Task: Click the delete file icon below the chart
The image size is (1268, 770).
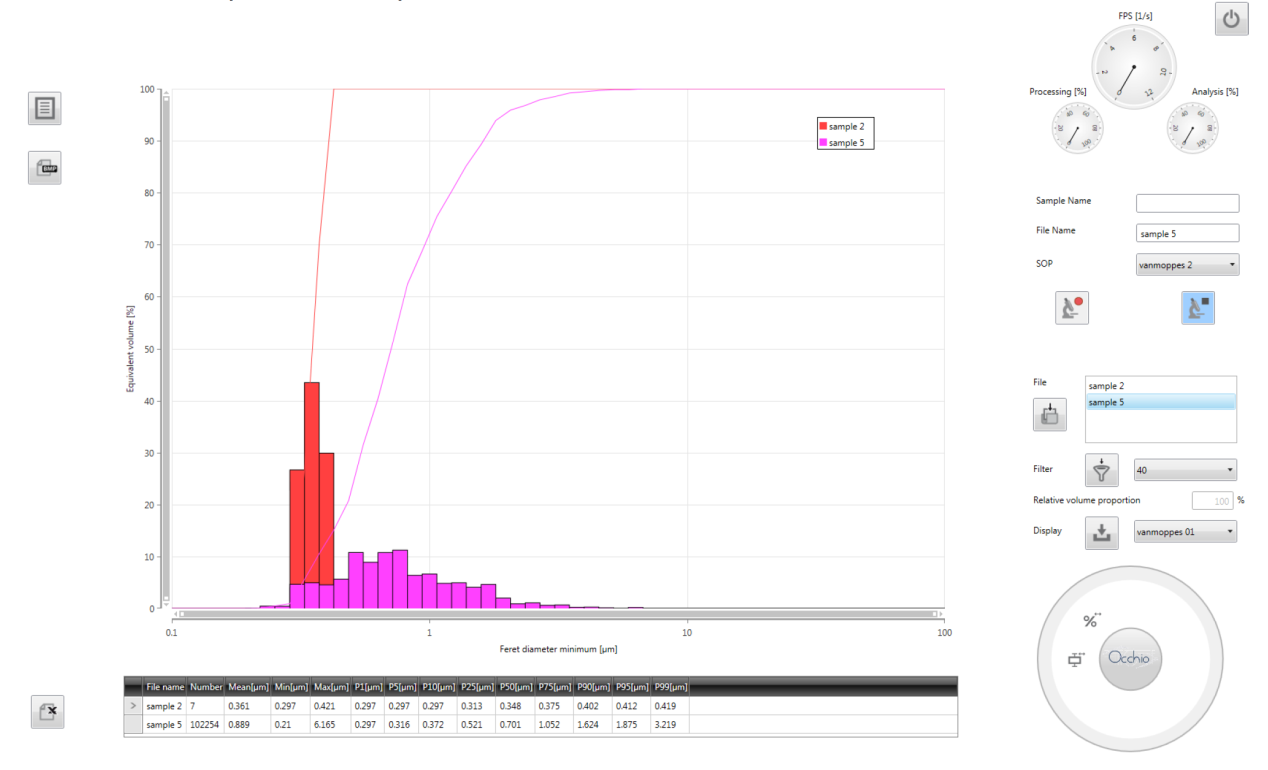Action: tap(47, 711)
